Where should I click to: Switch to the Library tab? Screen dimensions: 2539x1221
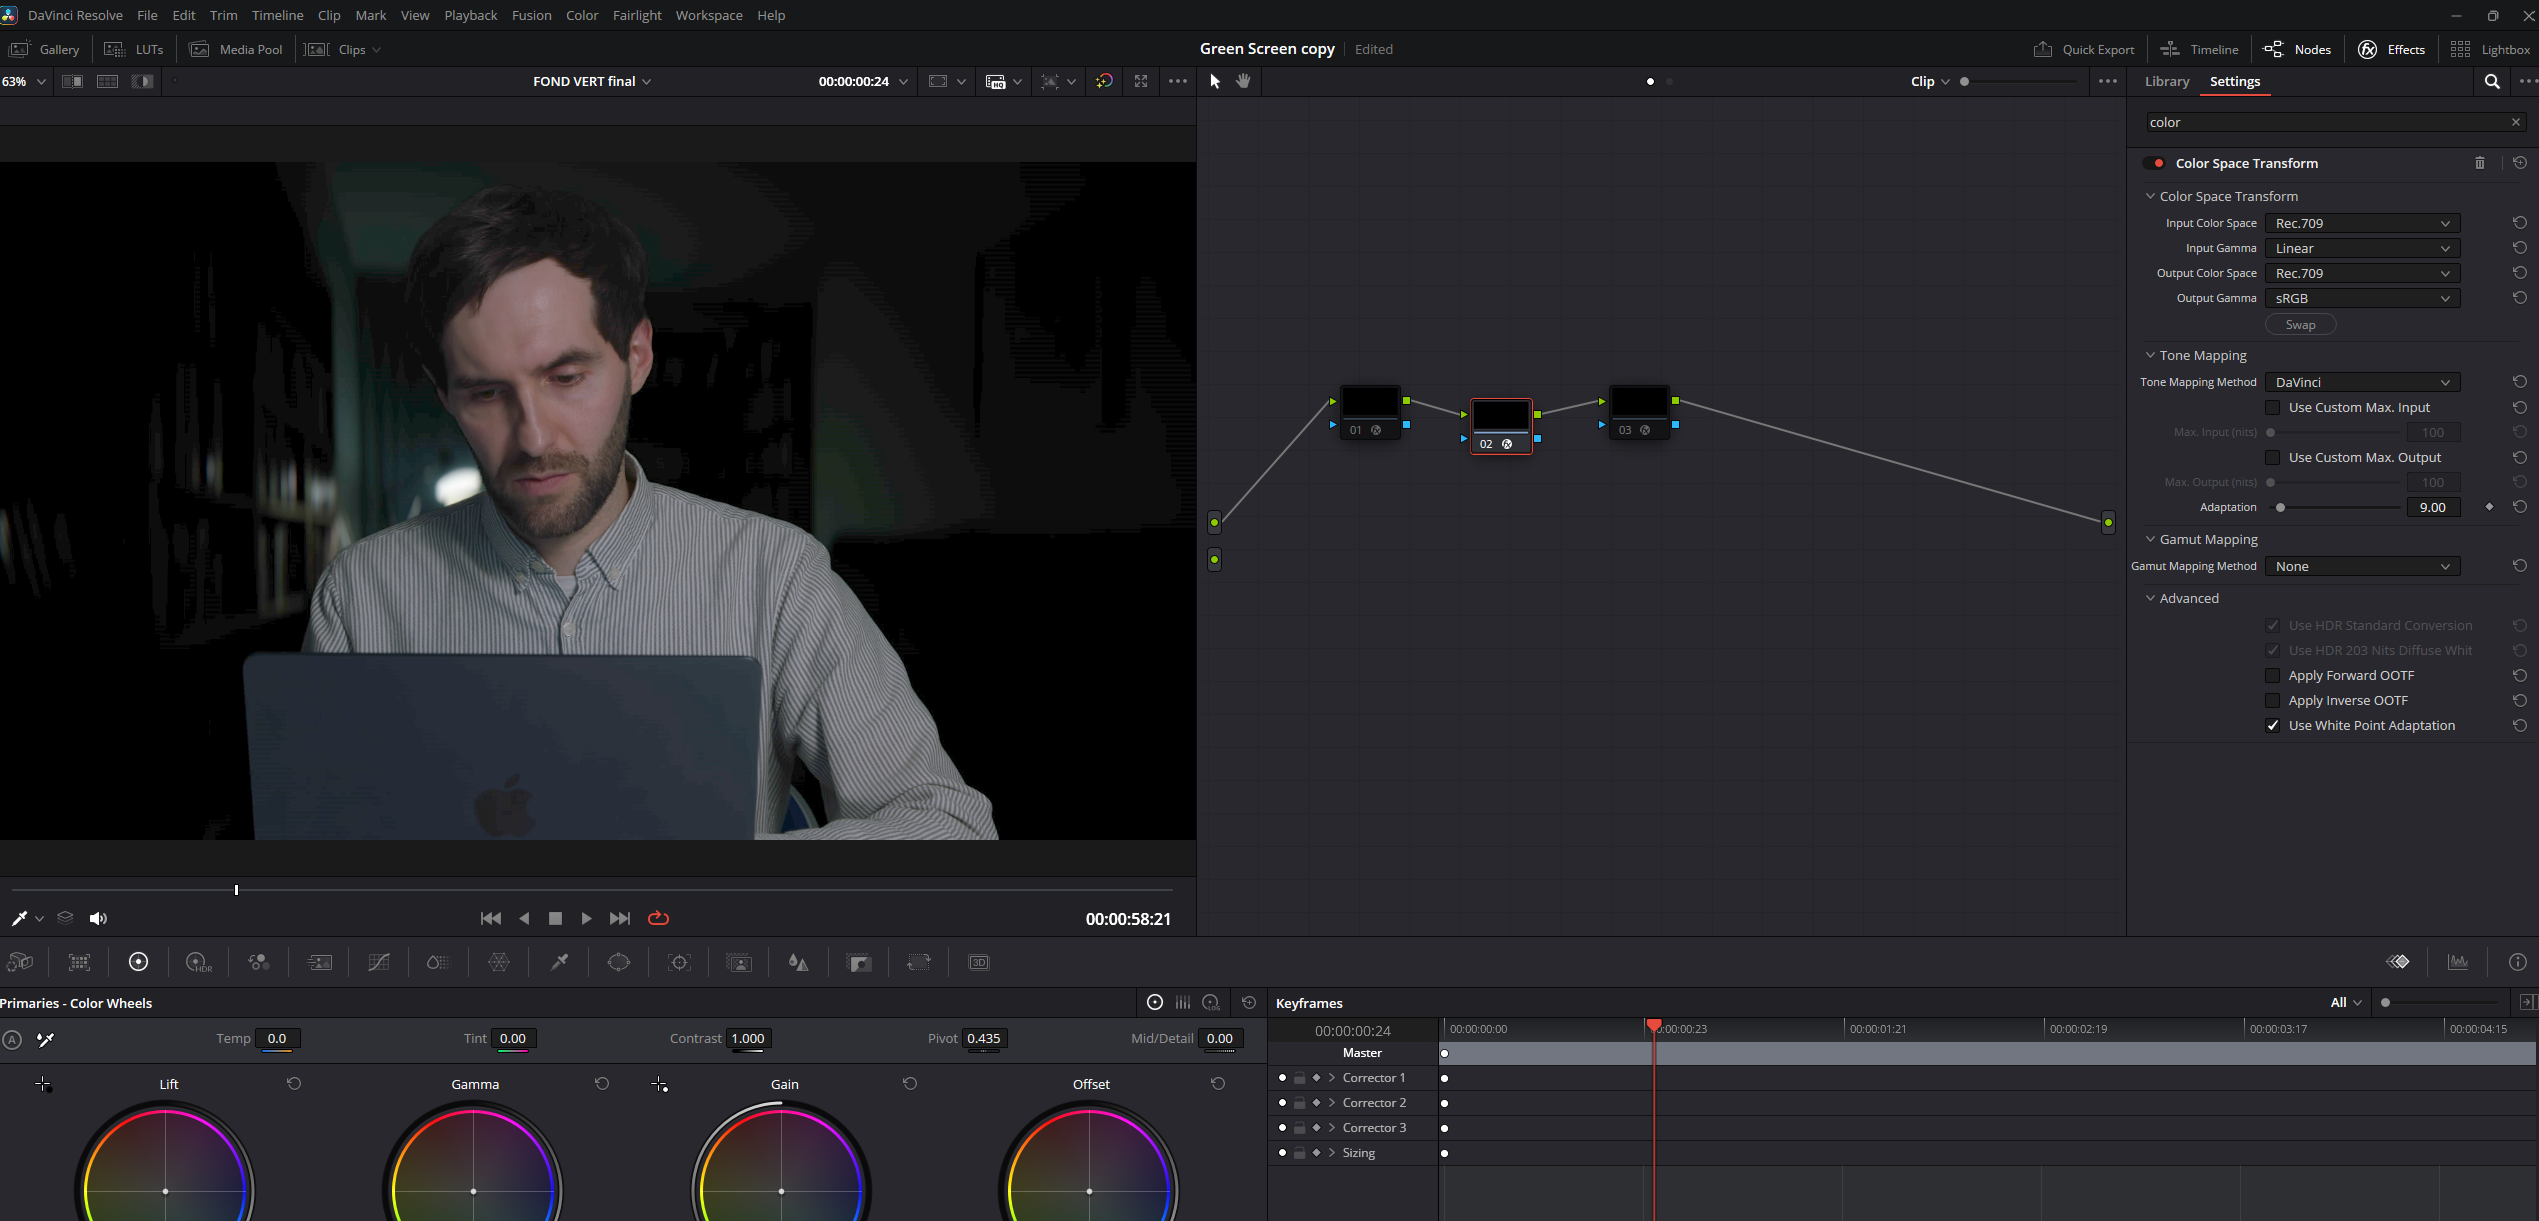pyautogui.click(x=2166, y=81)
